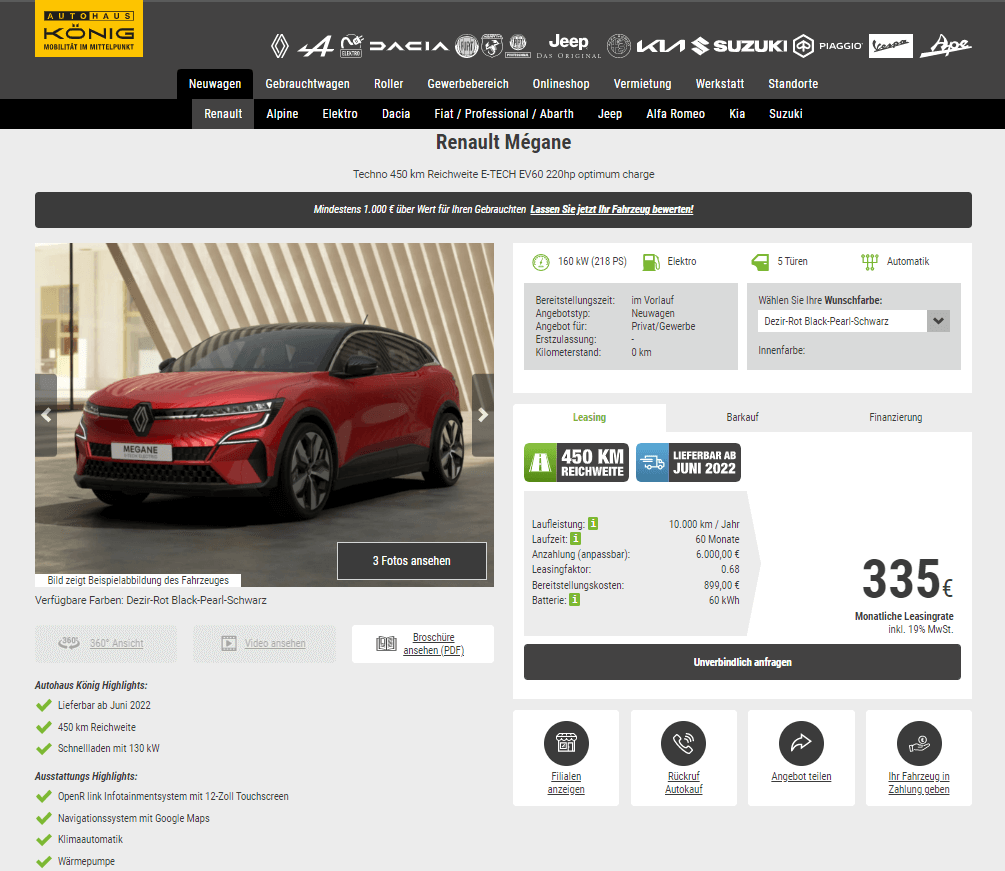Select the Alfa Romeo submenu item
The width and height of the screenshot is (1005, 871).
[676, 114]
